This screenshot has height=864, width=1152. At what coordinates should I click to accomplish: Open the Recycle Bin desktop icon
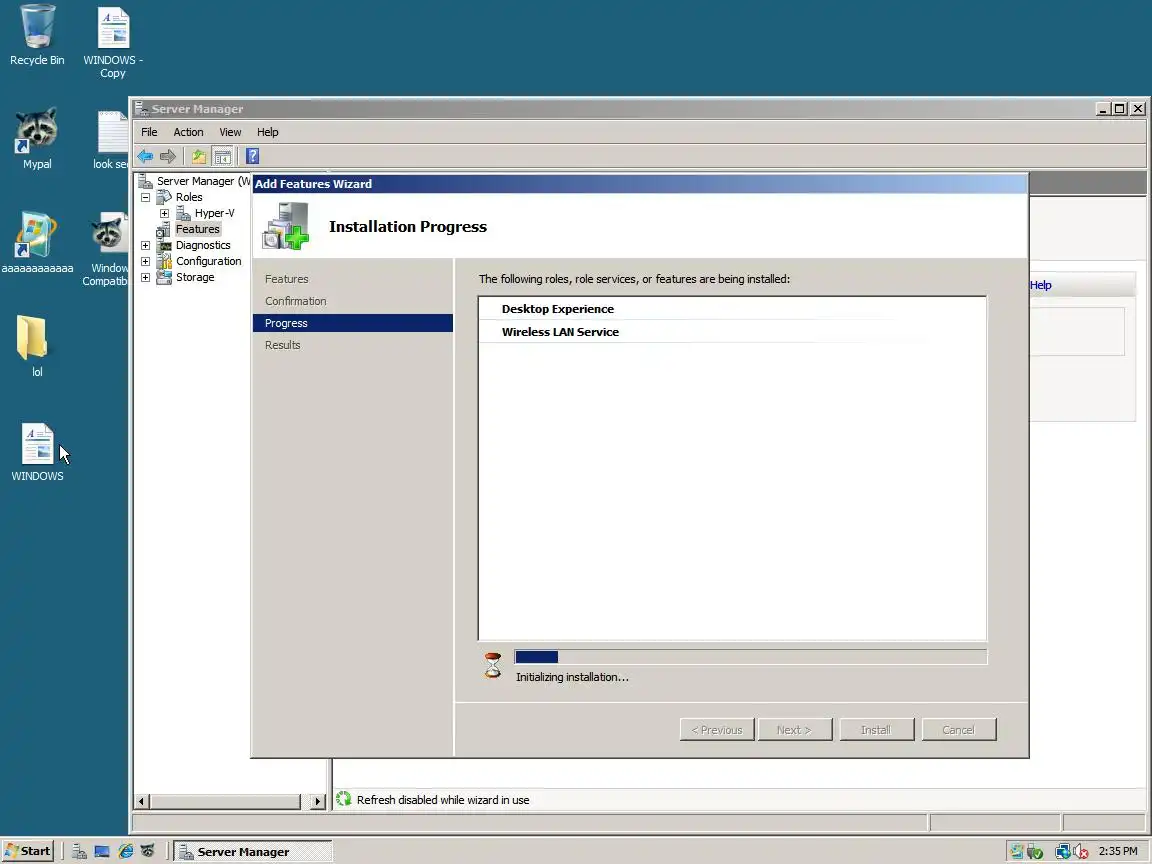37,35
